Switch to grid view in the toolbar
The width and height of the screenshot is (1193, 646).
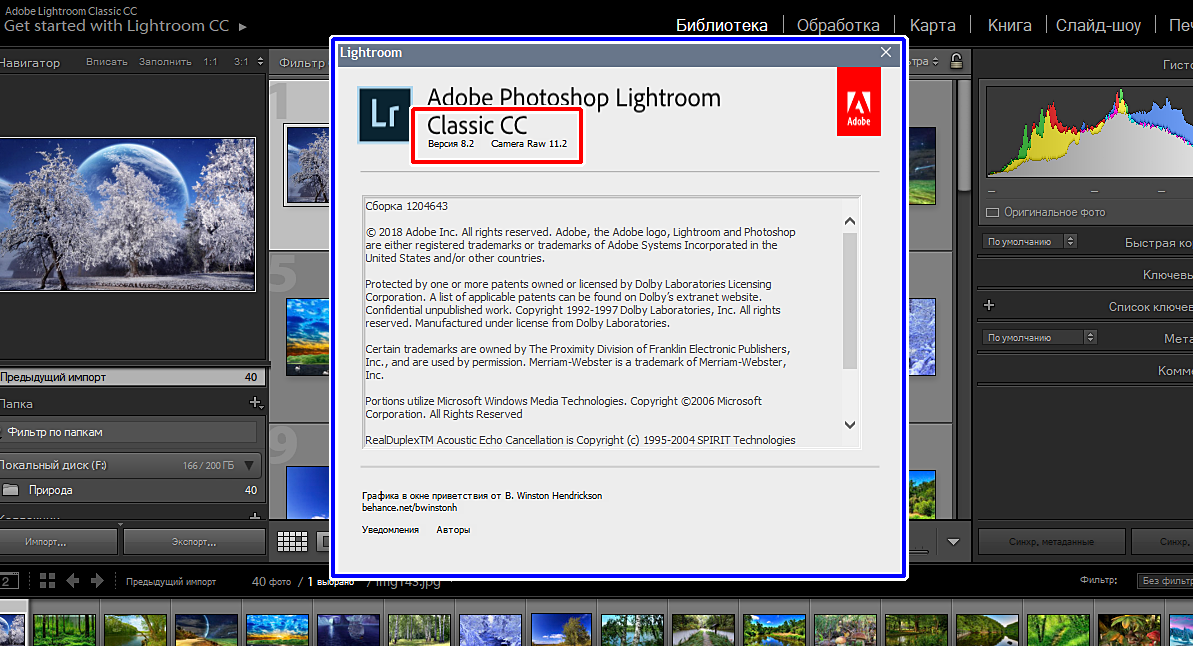[x=292, y=541]
